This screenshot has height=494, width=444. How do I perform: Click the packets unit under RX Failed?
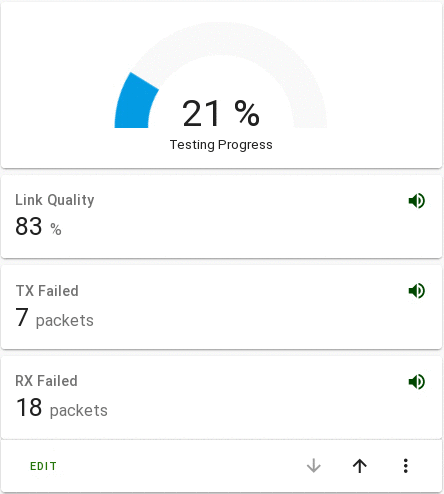pos(79,411)
